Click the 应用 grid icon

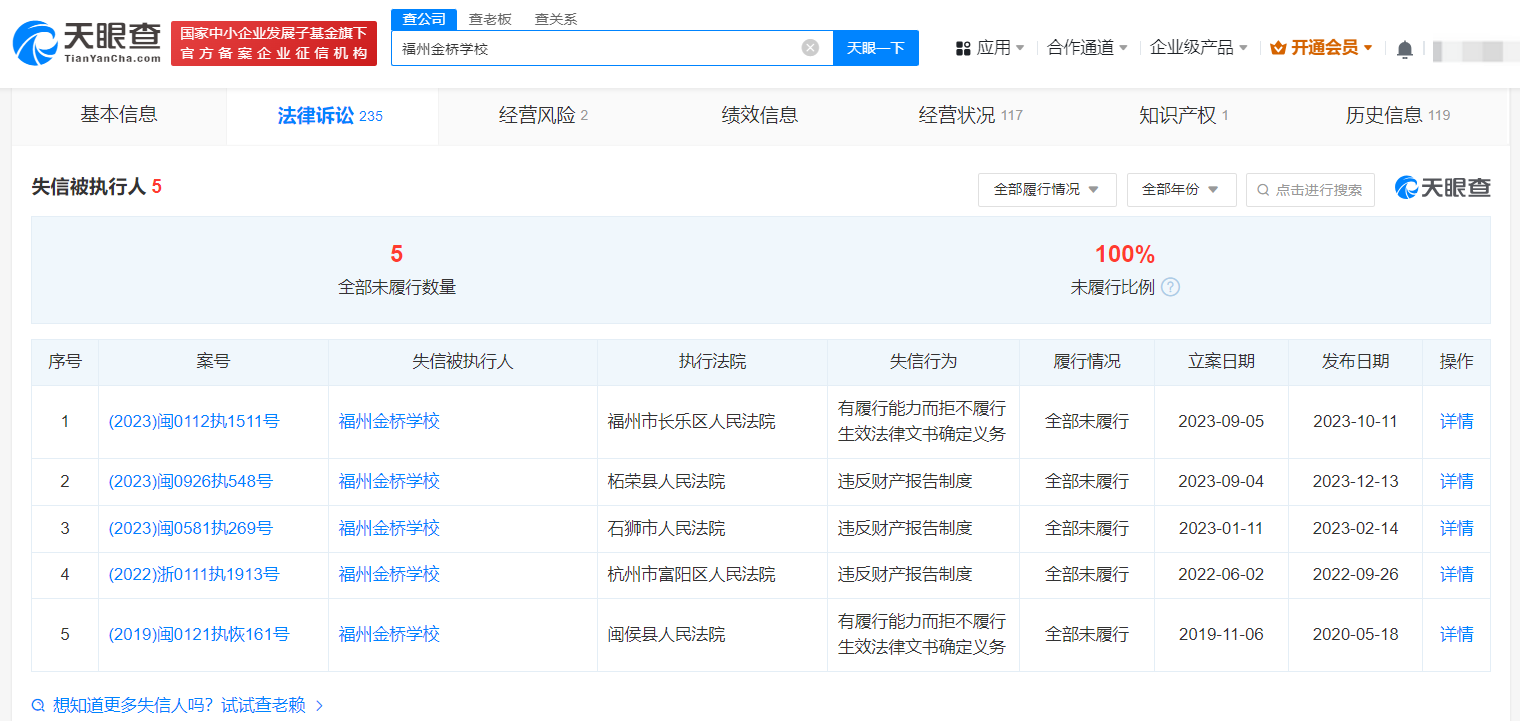coord(964,48)
